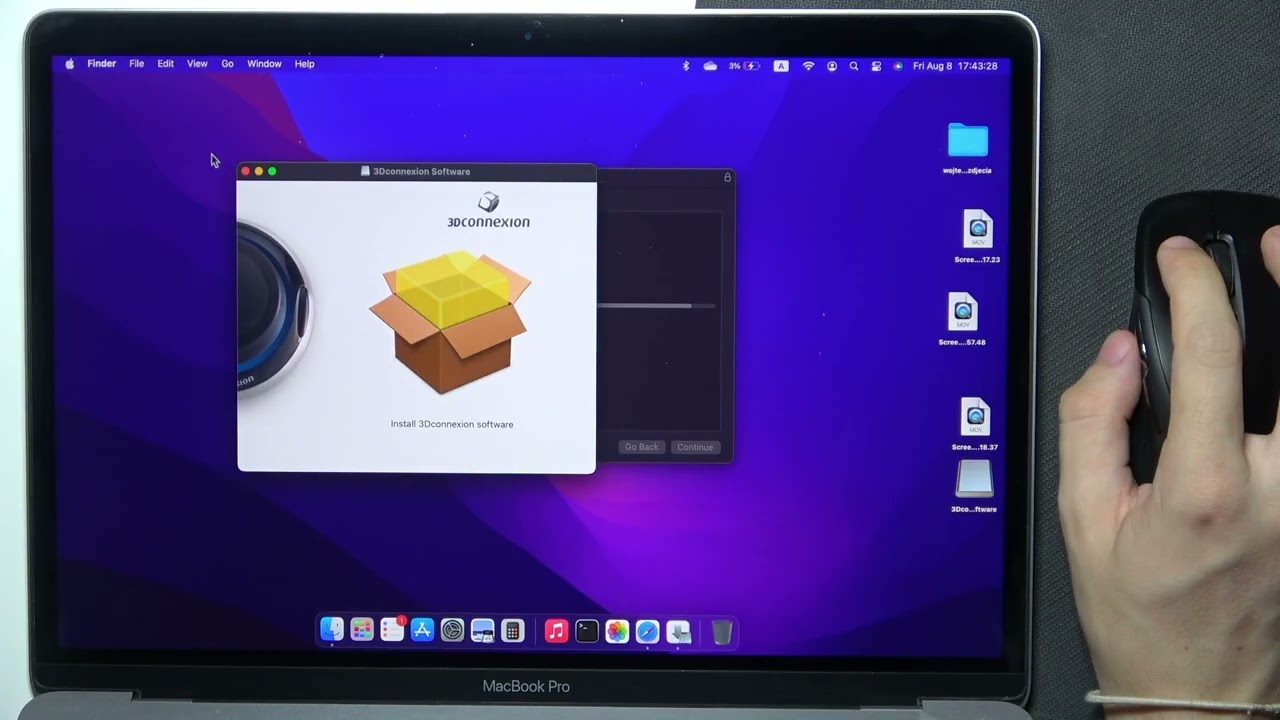This screenshot has height=720, width=1280.
Task: Open the Wi-Fi menu
Action: 808,66
